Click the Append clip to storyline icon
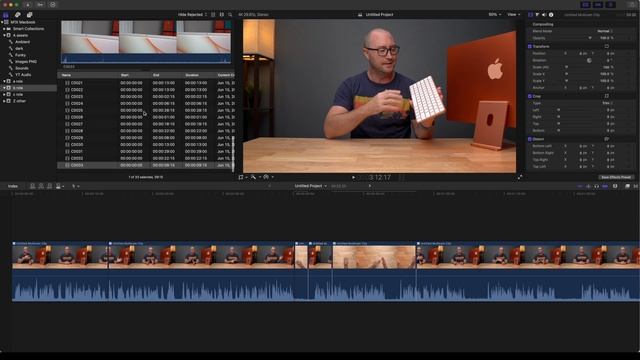This screenshot has height=360, width=640. [x=49, y=186]
